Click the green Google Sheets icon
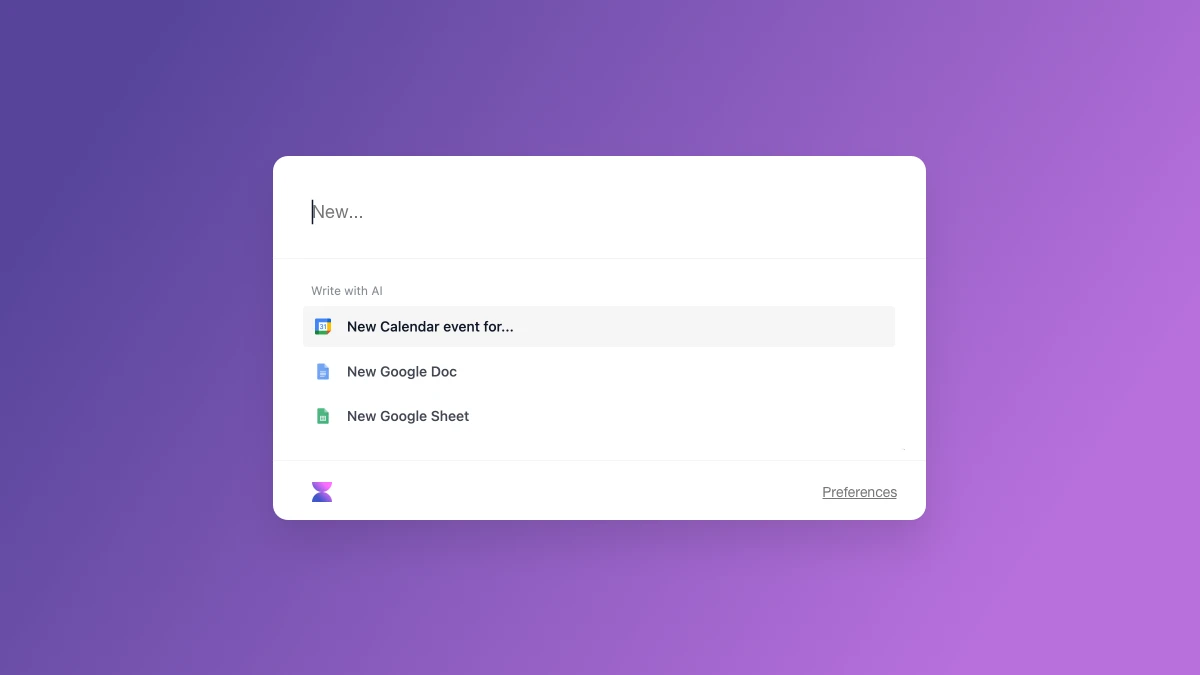Viewport: 1200px width, 675px height. (323, 417)
